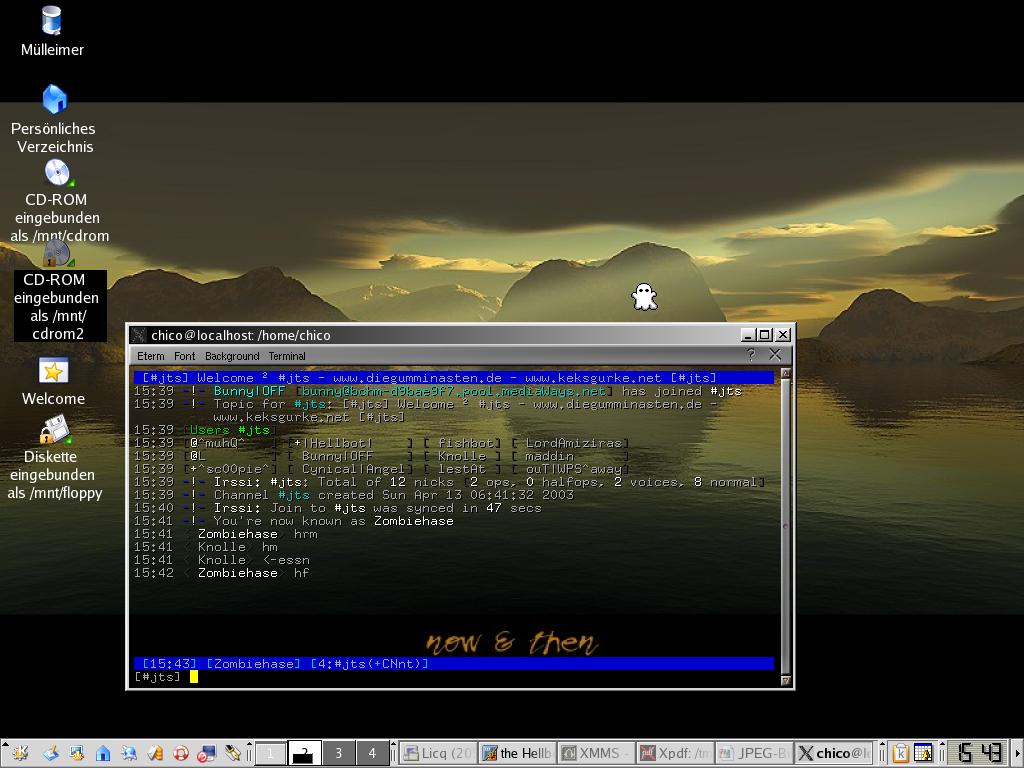This screenshot has height=768, width=1024.
Task: Click the Eterm scrollbar down arrow
Action: coord(786,680)
